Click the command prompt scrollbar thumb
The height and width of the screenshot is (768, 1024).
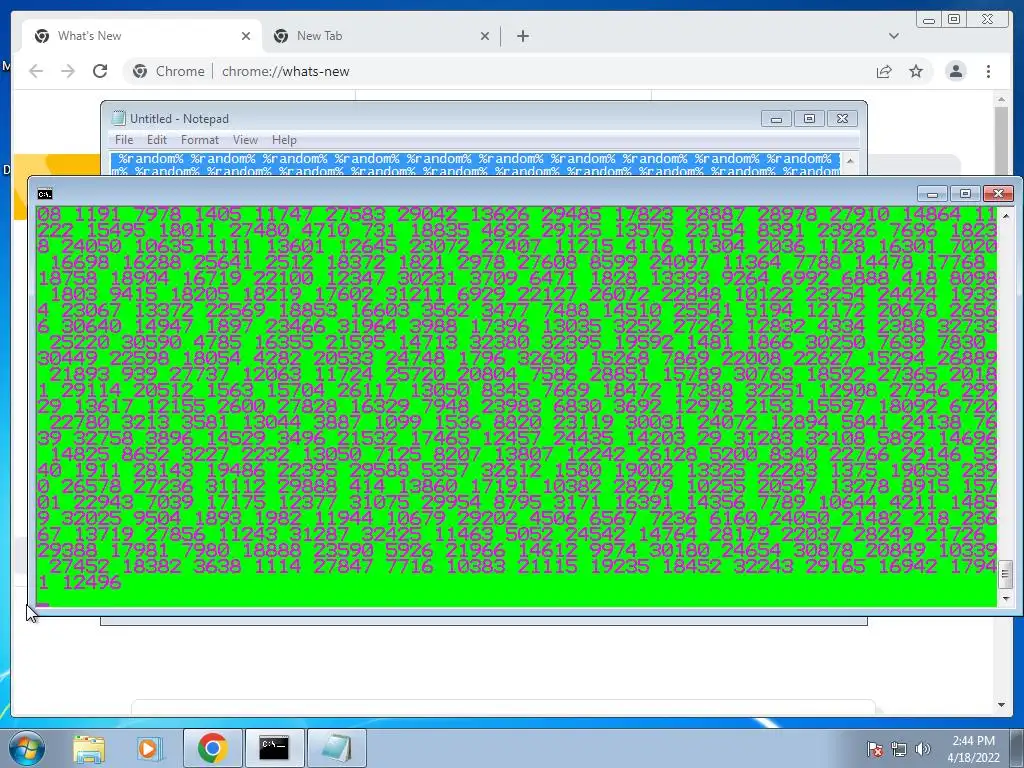(1006, 575)
